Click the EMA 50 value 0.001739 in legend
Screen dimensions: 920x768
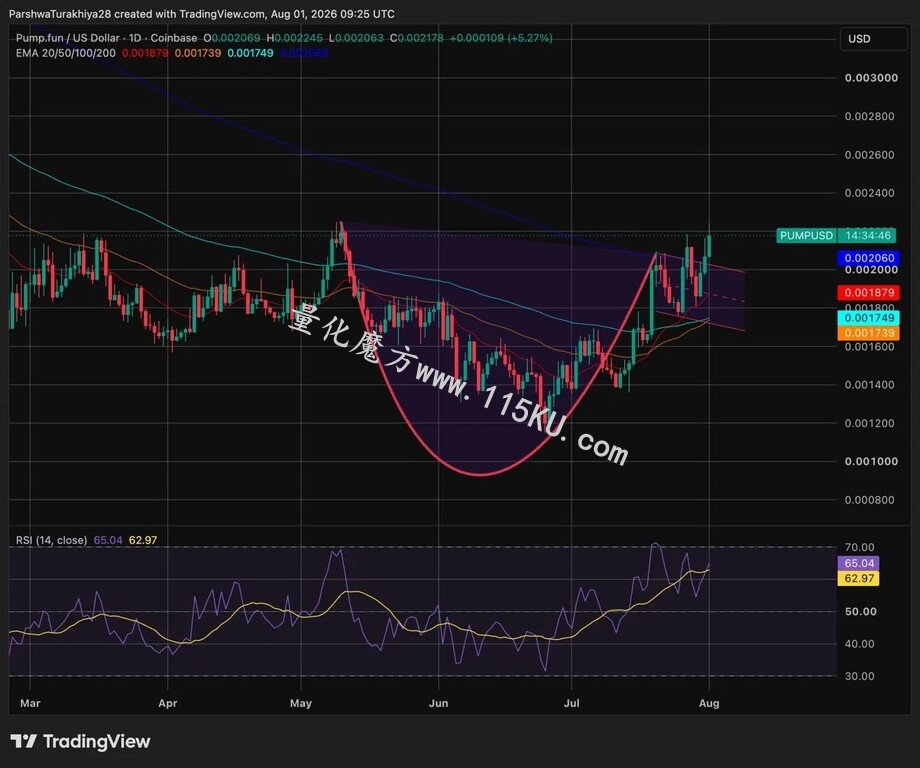pyautogui.click(x=198, y=53)
